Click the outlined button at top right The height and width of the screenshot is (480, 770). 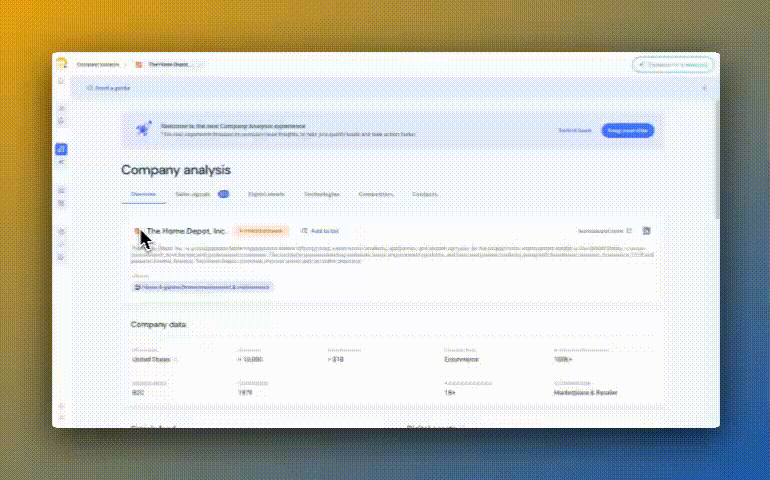point(673,64)
